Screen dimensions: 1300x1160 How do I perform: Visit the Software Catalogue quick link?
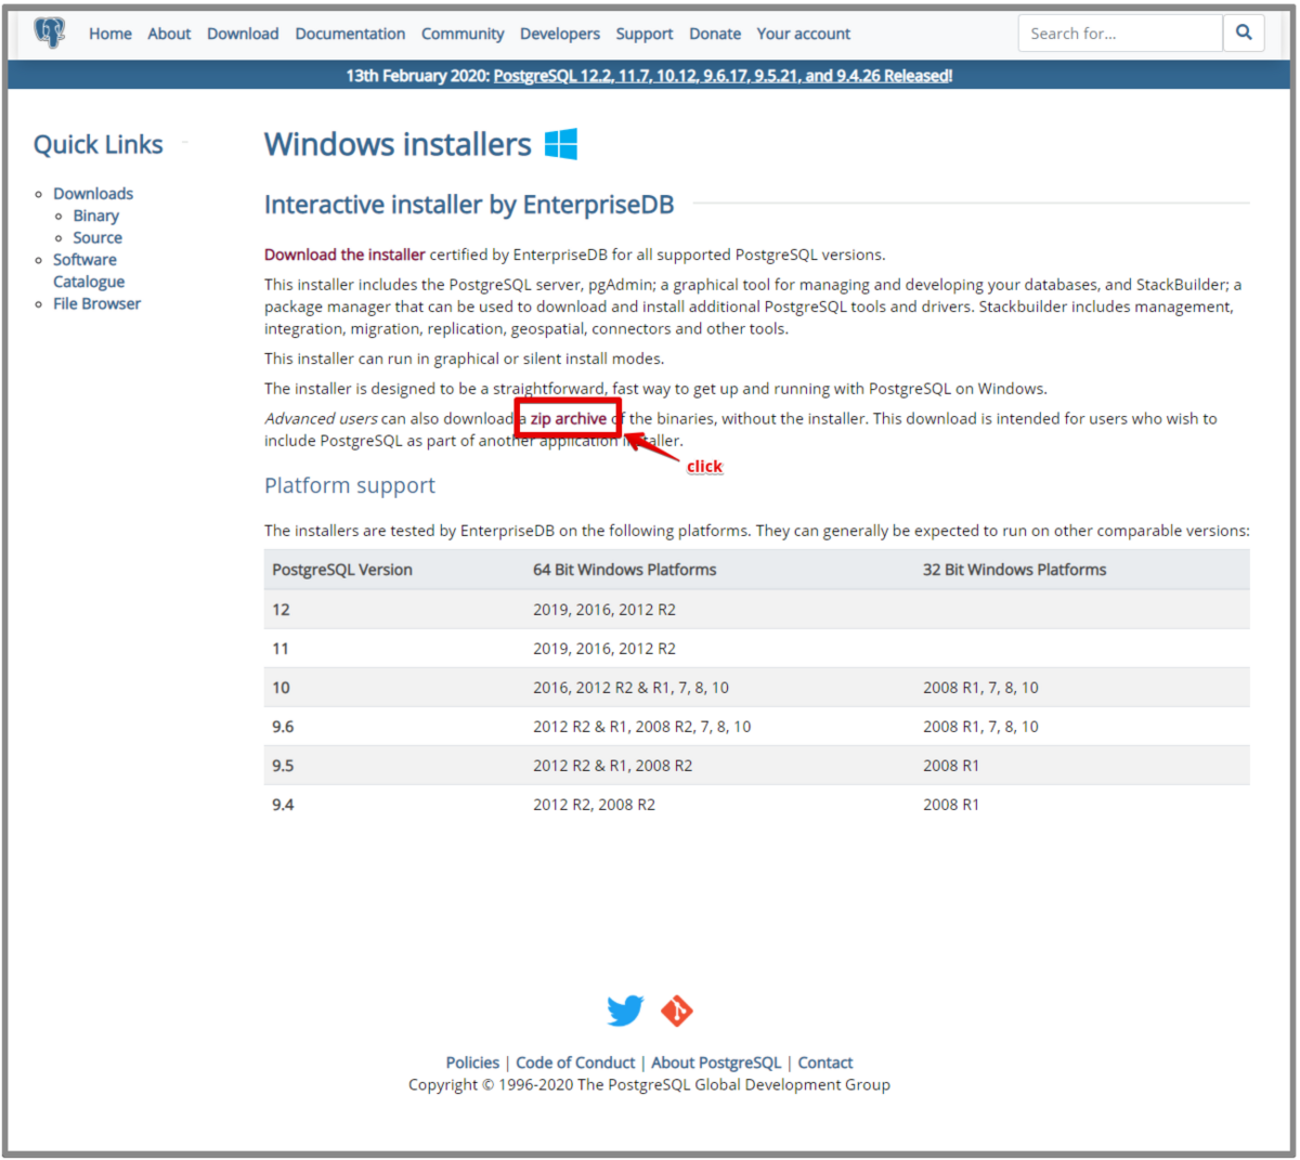tap(89, 270)
